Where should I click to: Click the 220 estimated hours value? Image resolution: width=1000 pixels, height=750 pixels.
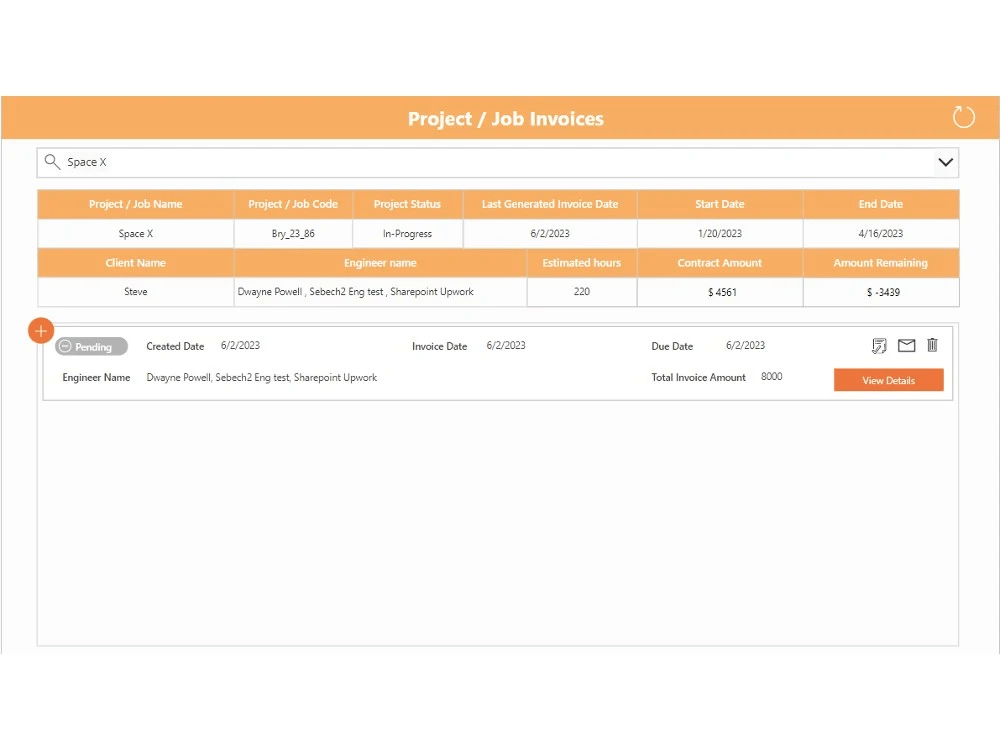click(x=582, y=291)
